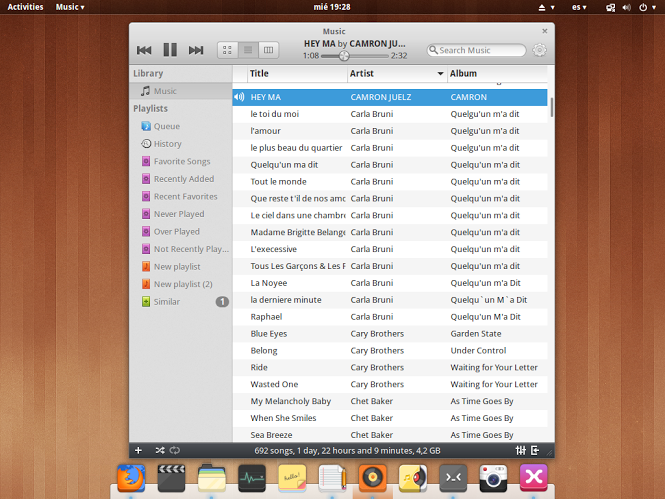665x499 pixels.
Task: Open the Over Played playlist
Action: coord(181,231)
